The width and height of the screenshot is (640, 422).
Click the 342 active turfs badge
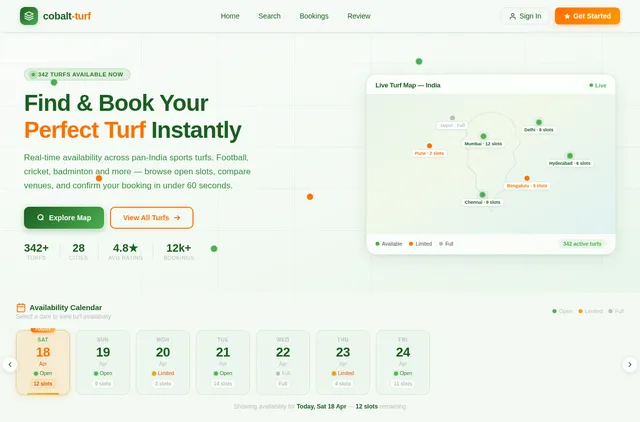[x=582, y=244]
